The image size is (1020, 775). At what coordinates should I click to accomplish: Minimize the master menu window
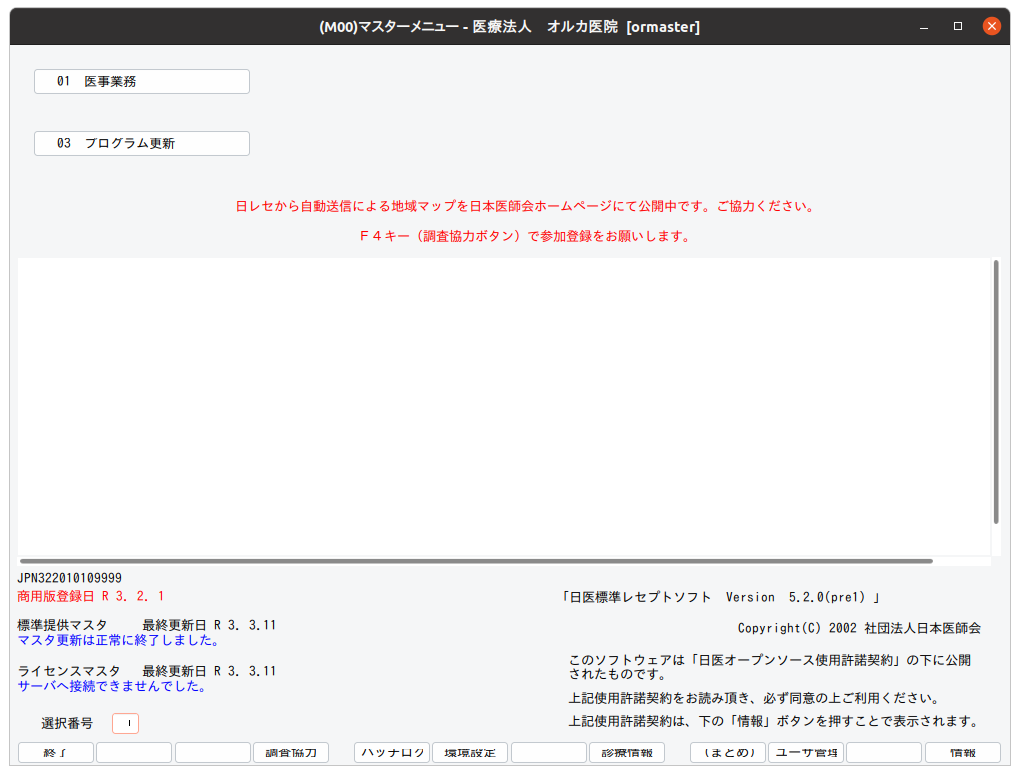click(922, 26)
